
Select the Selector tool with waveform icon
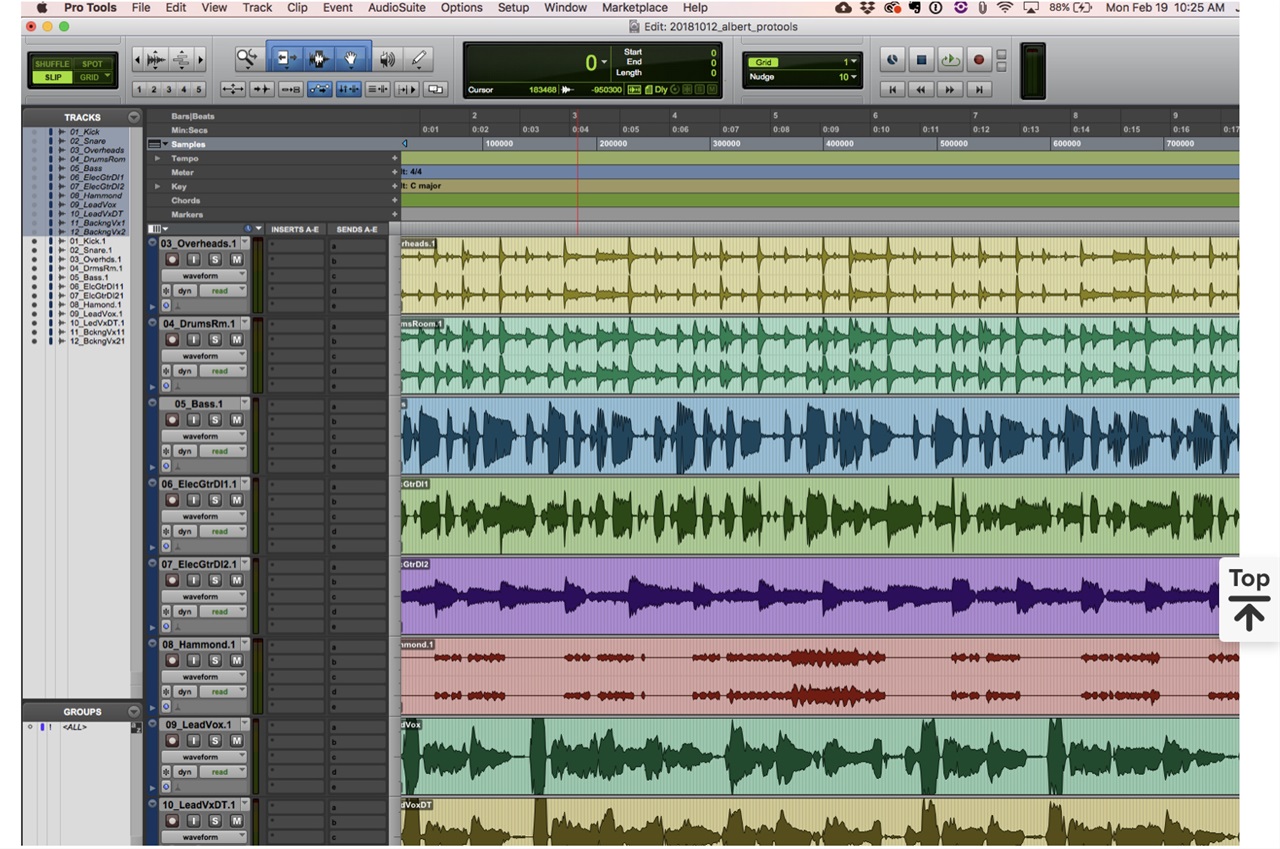[x=318, y=59]
